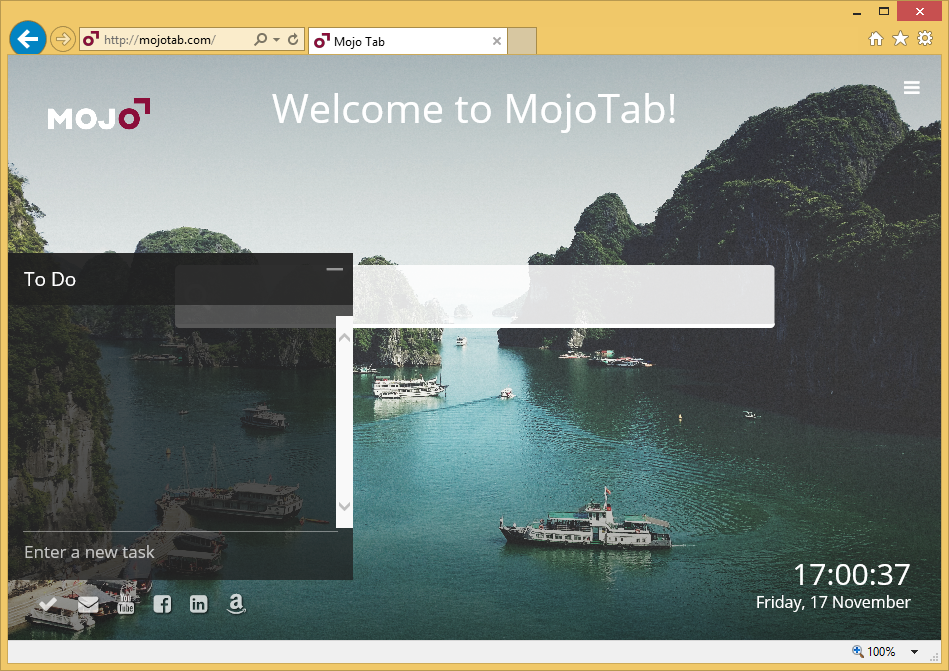
Task: Click the mojotab.com URL address field
Action: click(176, 40)
